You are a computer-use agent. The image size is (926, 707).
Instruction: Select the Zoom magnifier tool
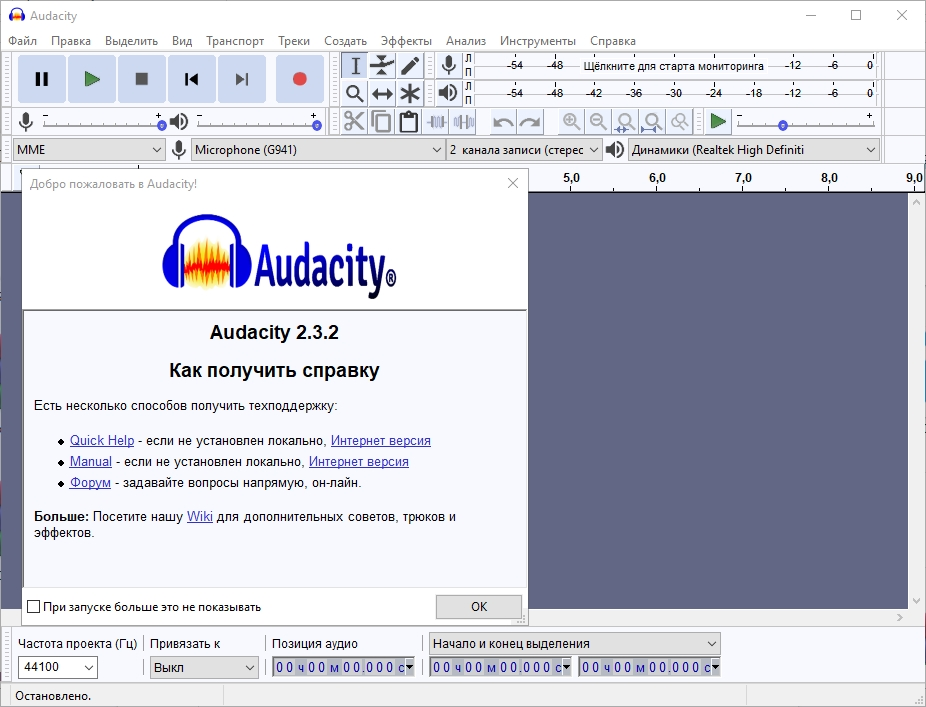click(x=355, y=93)
